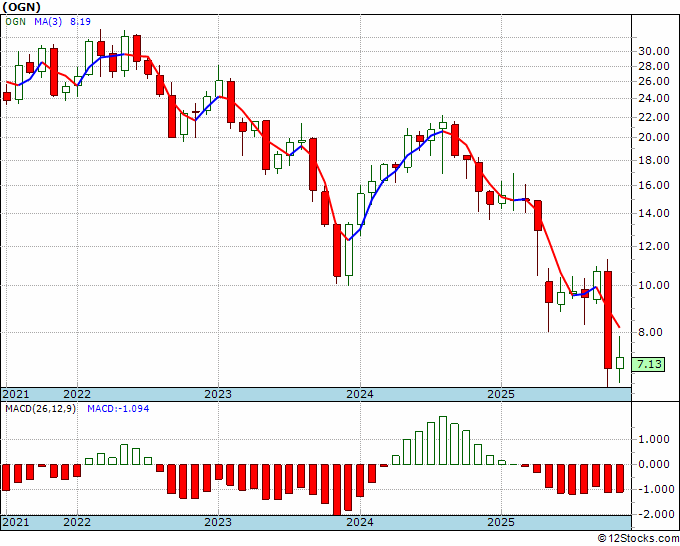Click the -2.000 MACD axis label
The height and width of the screenshot is (546, 680).
pyautogui.click(x=654, y=514)
